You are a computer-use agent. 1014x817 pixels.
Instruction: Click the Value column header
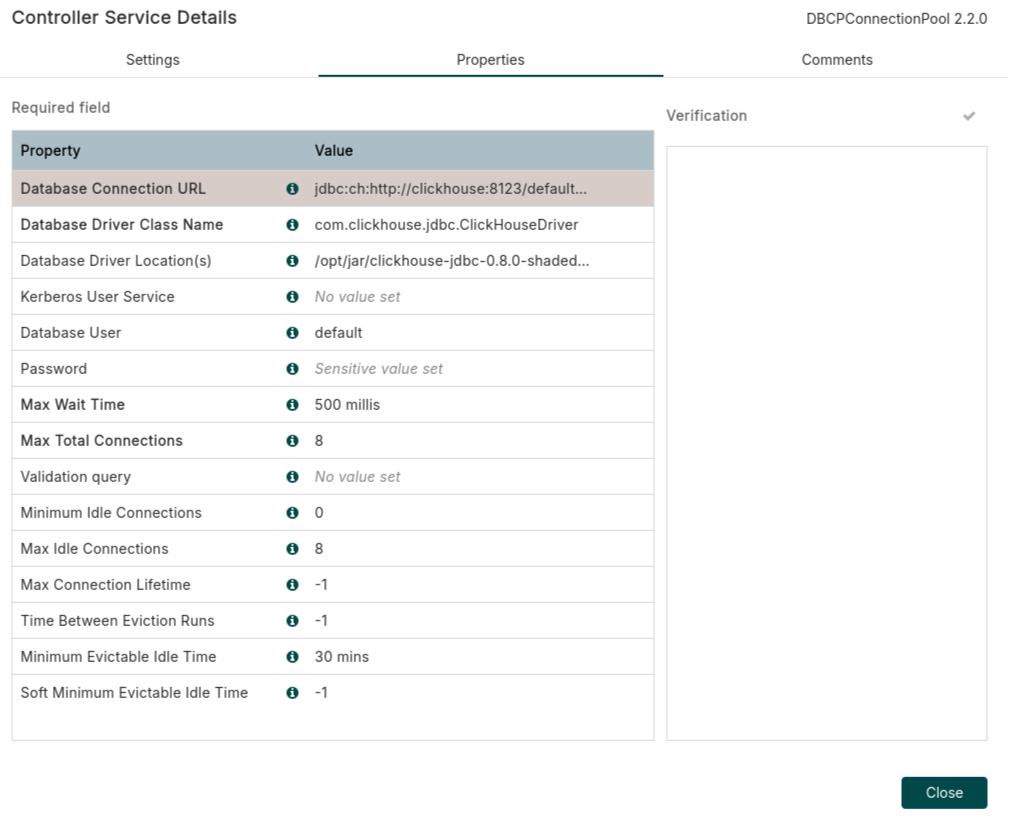pyautogui.click(x=334, y=151)
